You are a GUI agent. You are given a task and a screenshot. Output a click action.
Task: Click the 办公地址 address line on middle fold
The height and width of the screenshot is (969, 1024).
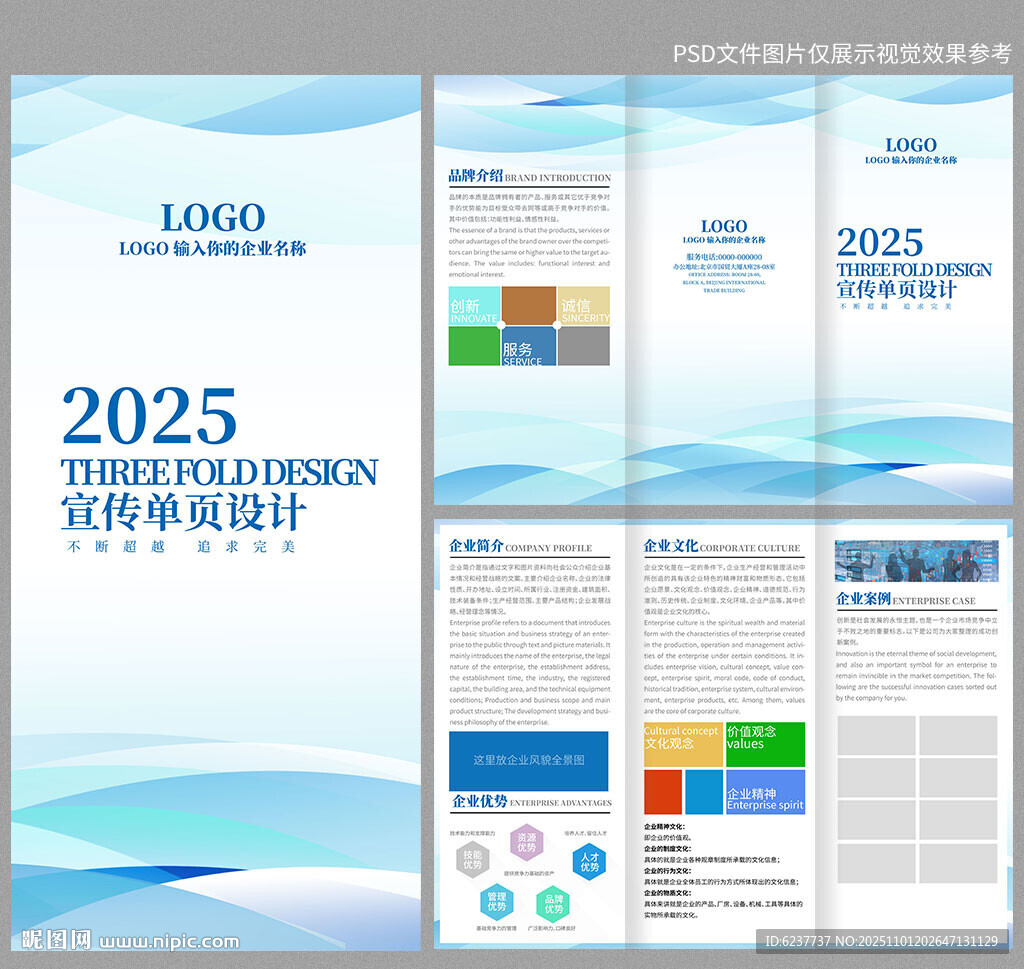724,267
